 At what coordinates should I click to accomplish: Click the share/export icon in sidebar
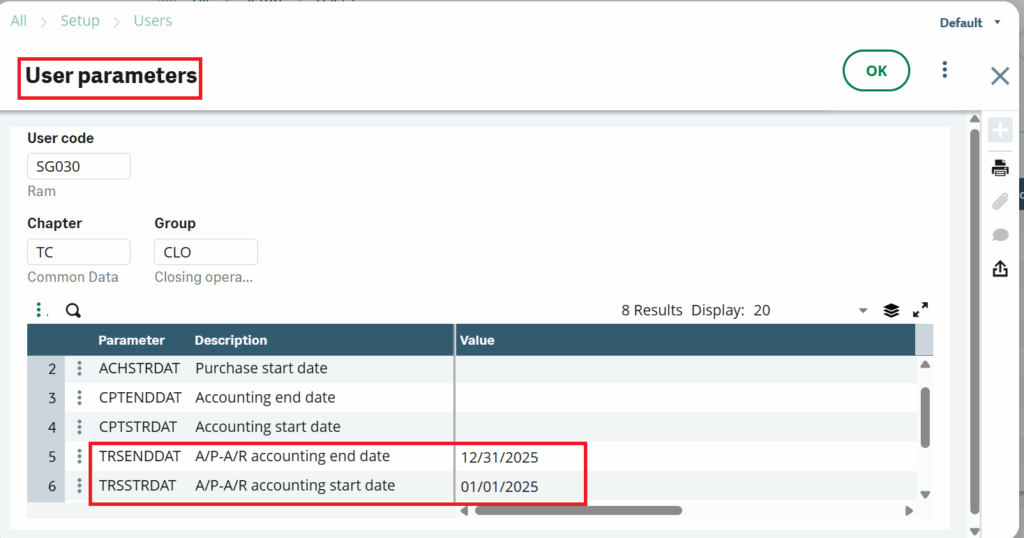tap(999, 268)
